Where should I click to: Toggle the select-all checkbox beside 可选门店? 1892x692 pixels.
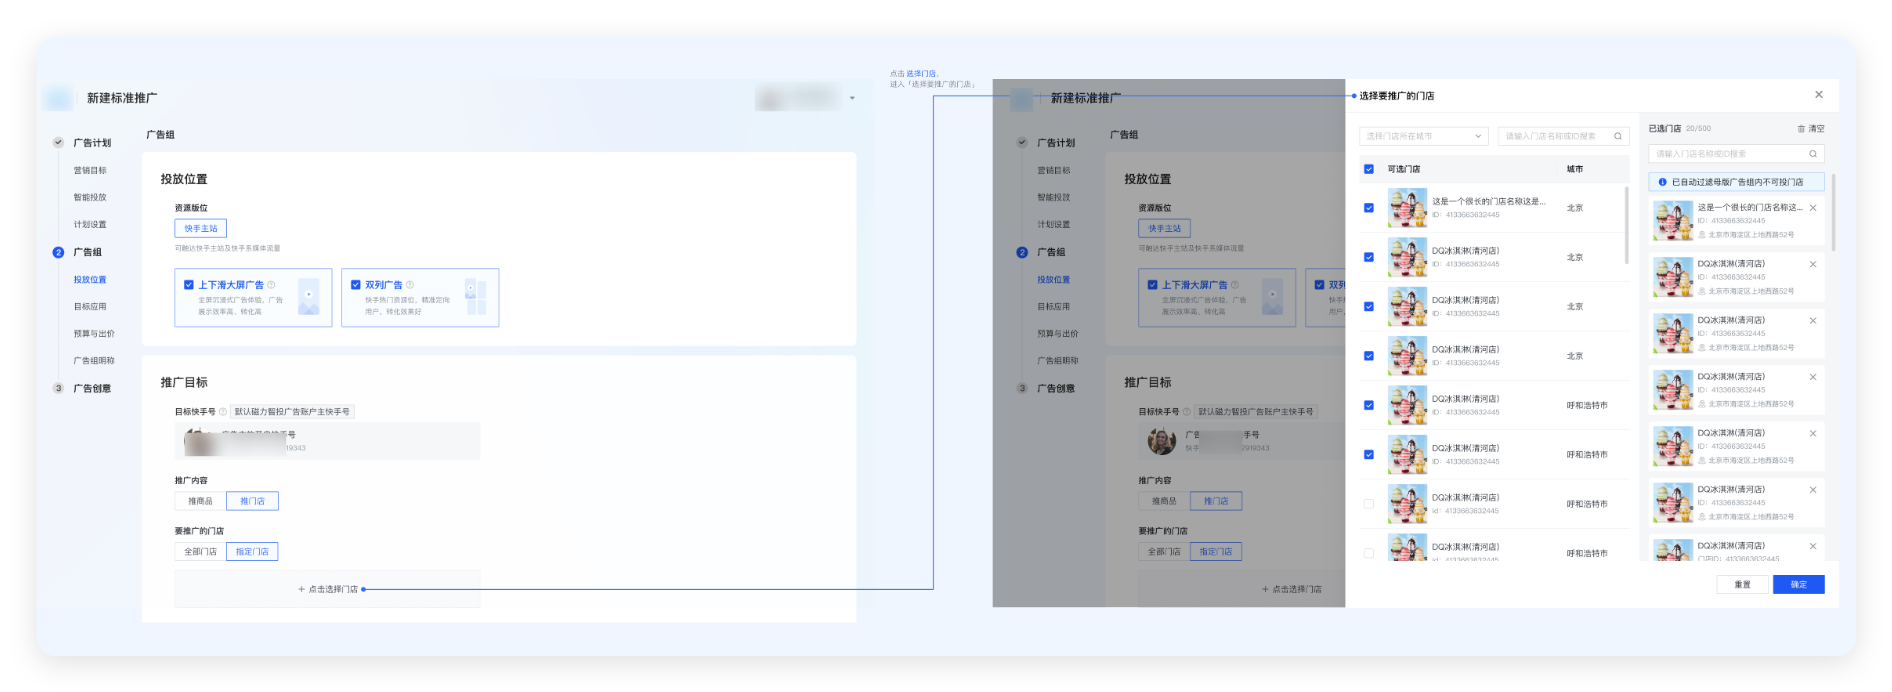[1369, 169]
